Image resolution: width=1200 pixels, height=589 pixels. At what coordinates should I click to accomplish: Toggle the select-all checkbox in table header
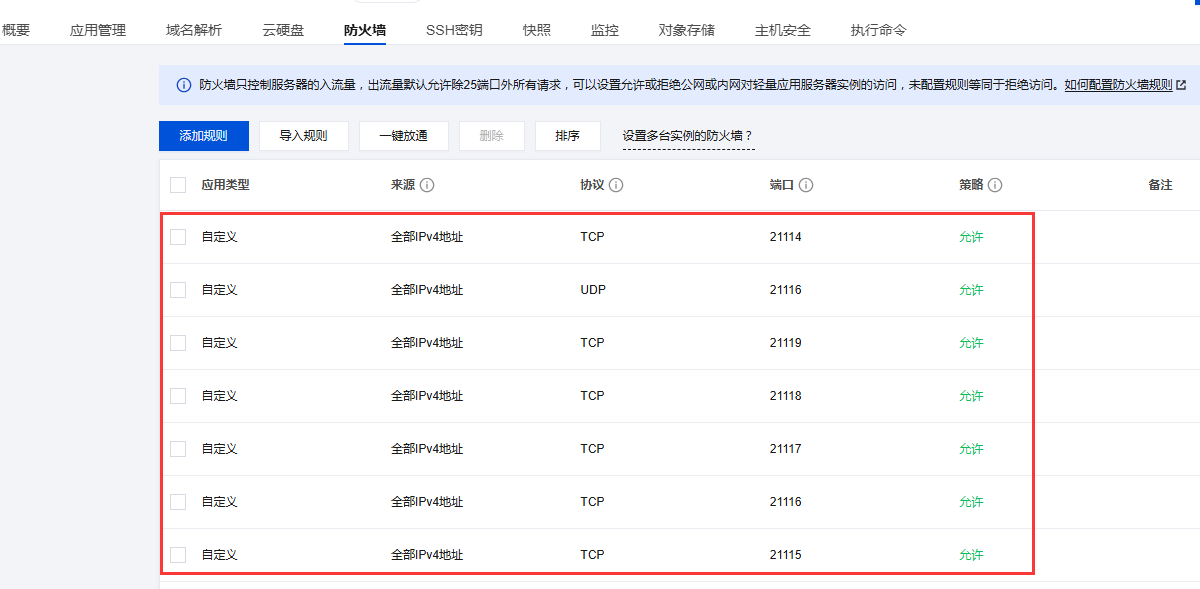[x=178, y=185]
